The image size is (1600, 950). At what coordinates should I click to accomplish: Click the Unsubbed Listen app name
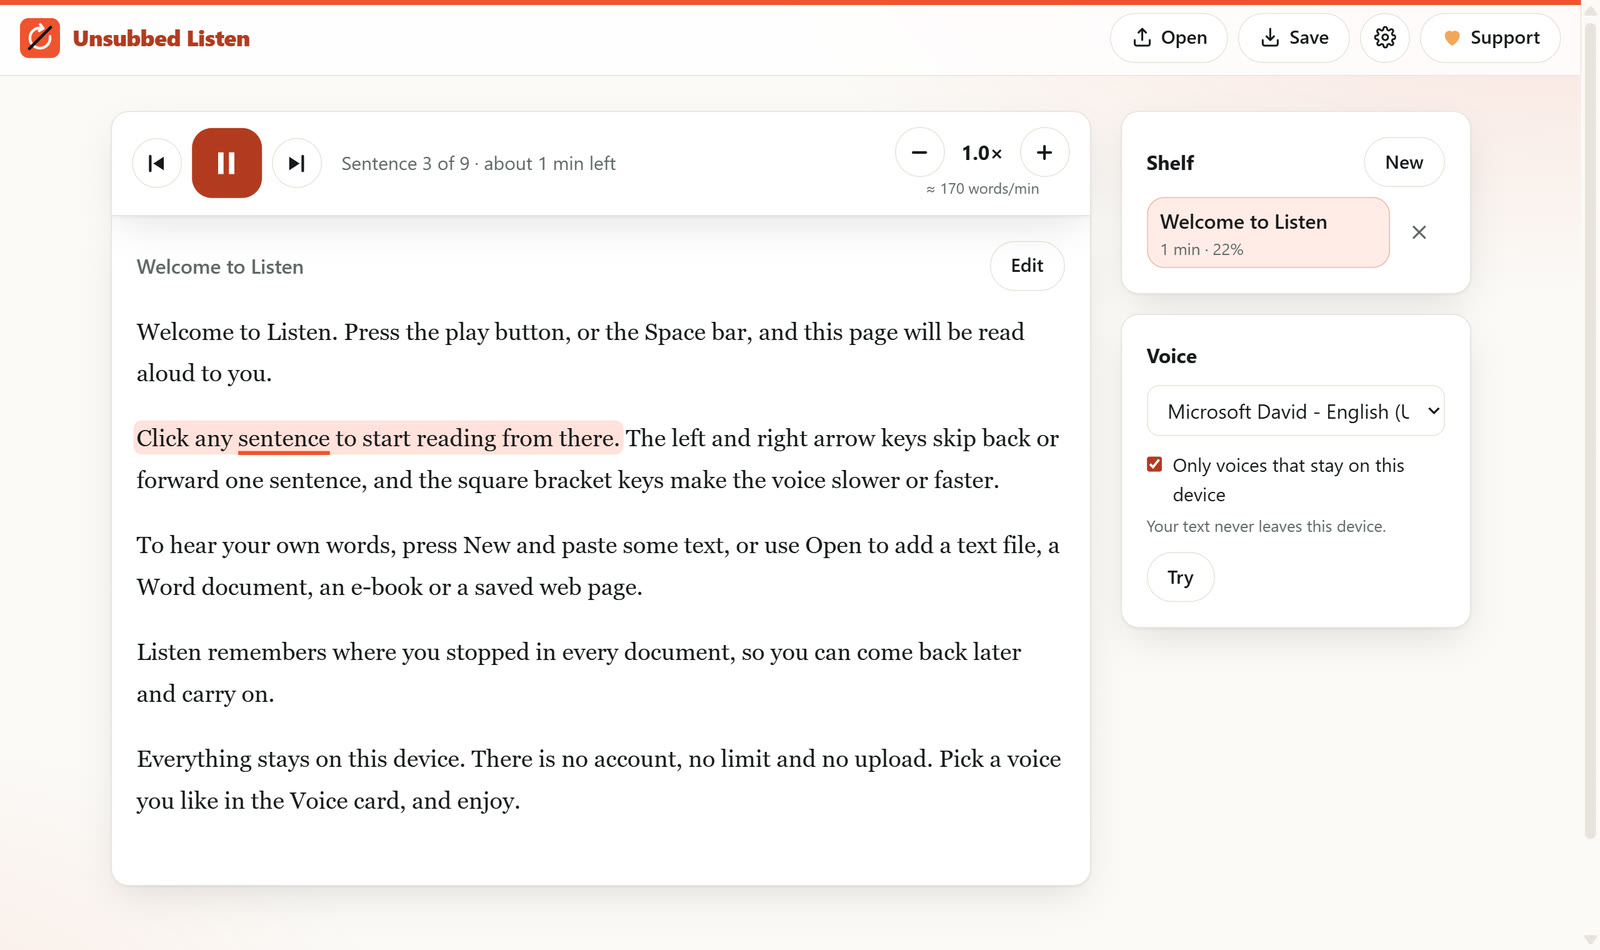click(161, 38)
